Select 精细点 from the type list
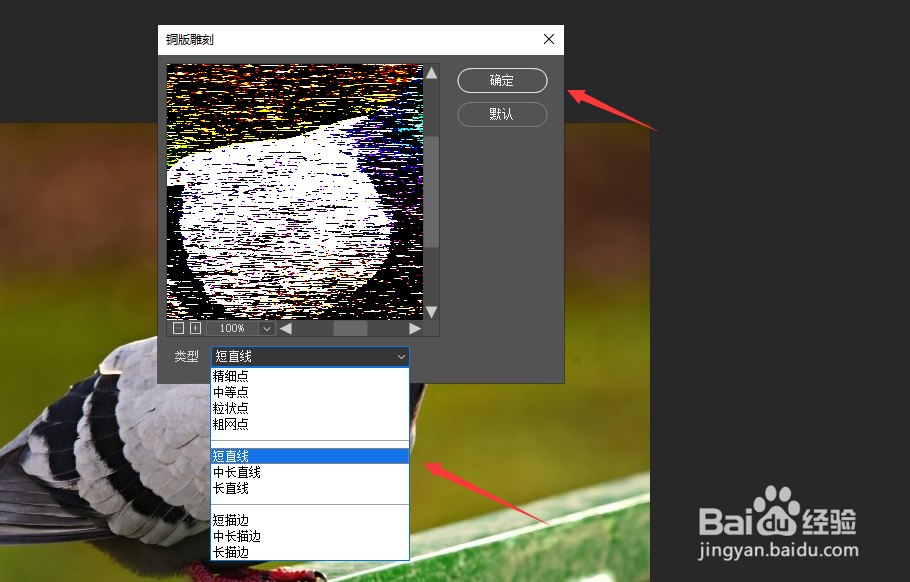910x582 pixels. coord(310,376)
